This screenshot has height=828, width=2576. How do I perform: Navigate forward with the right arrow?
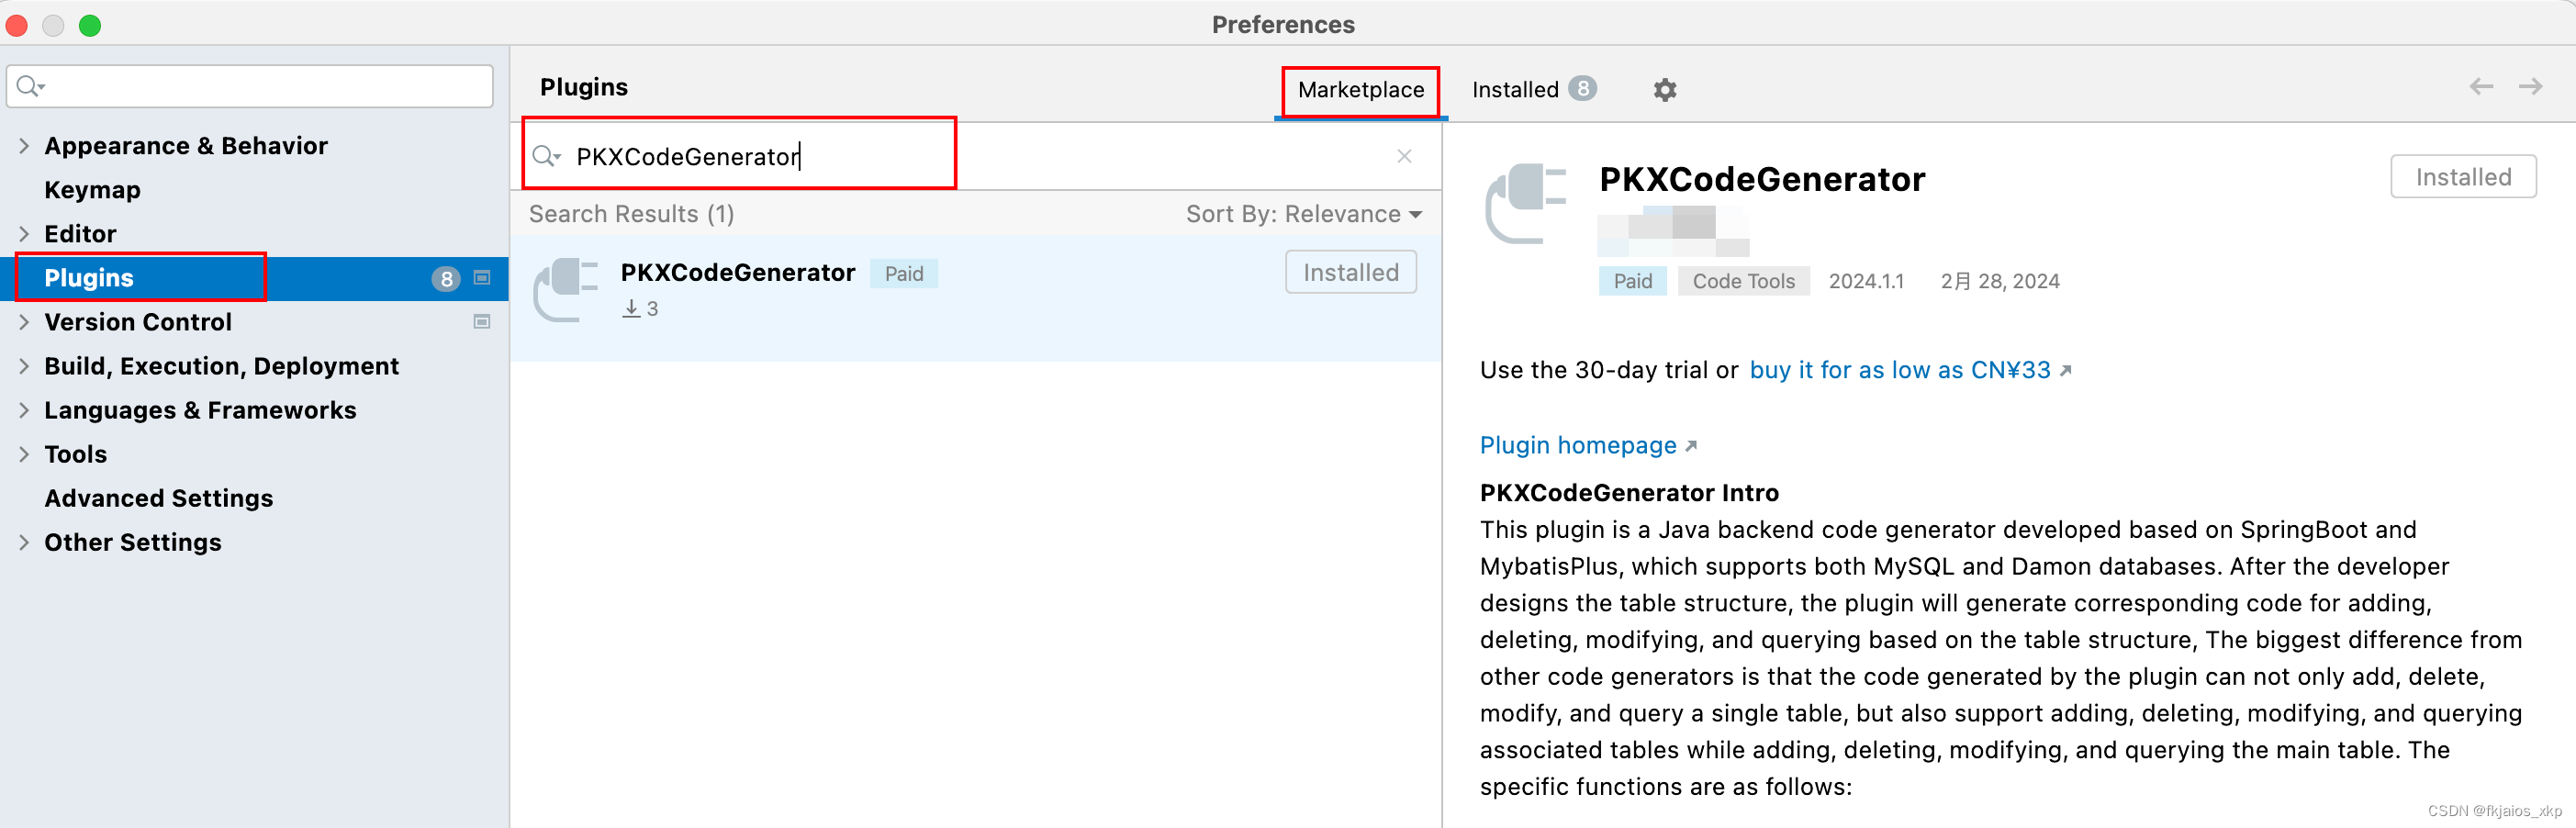(x=2530, y=87)
